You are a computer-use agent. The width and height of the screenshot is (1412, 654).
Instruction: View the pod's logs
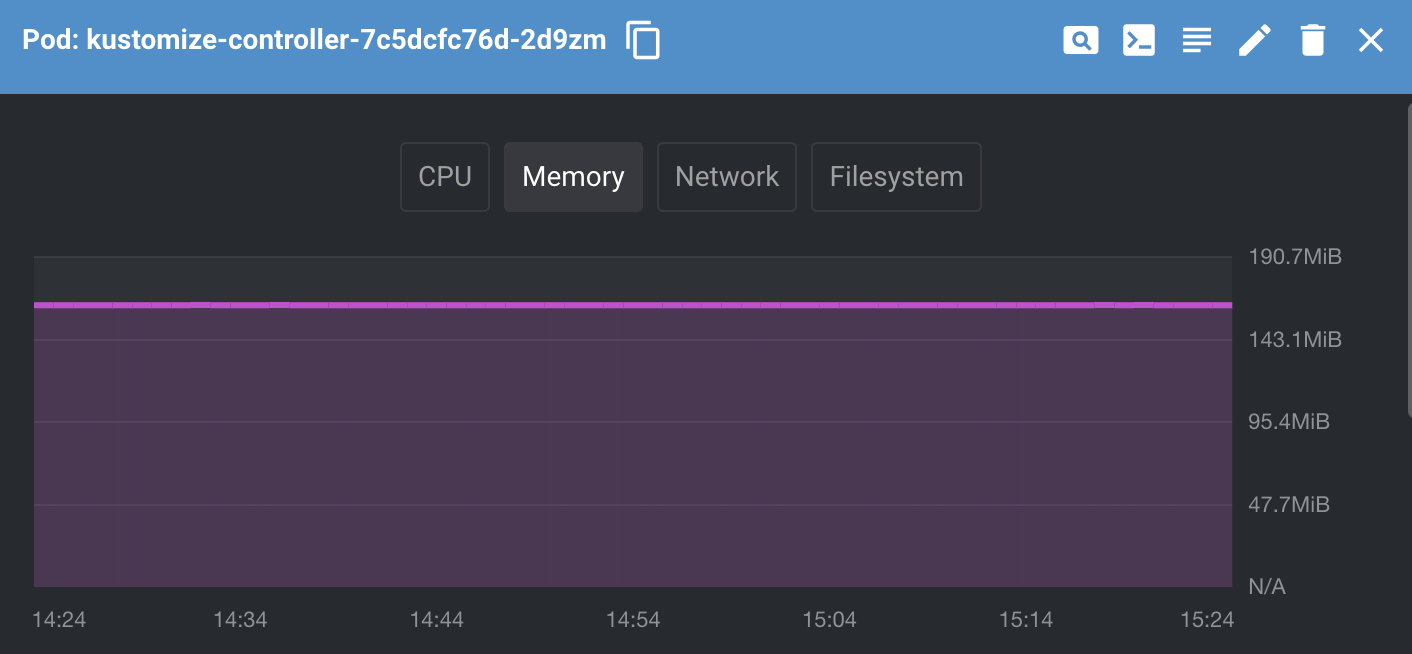[x=1196, y=40]
